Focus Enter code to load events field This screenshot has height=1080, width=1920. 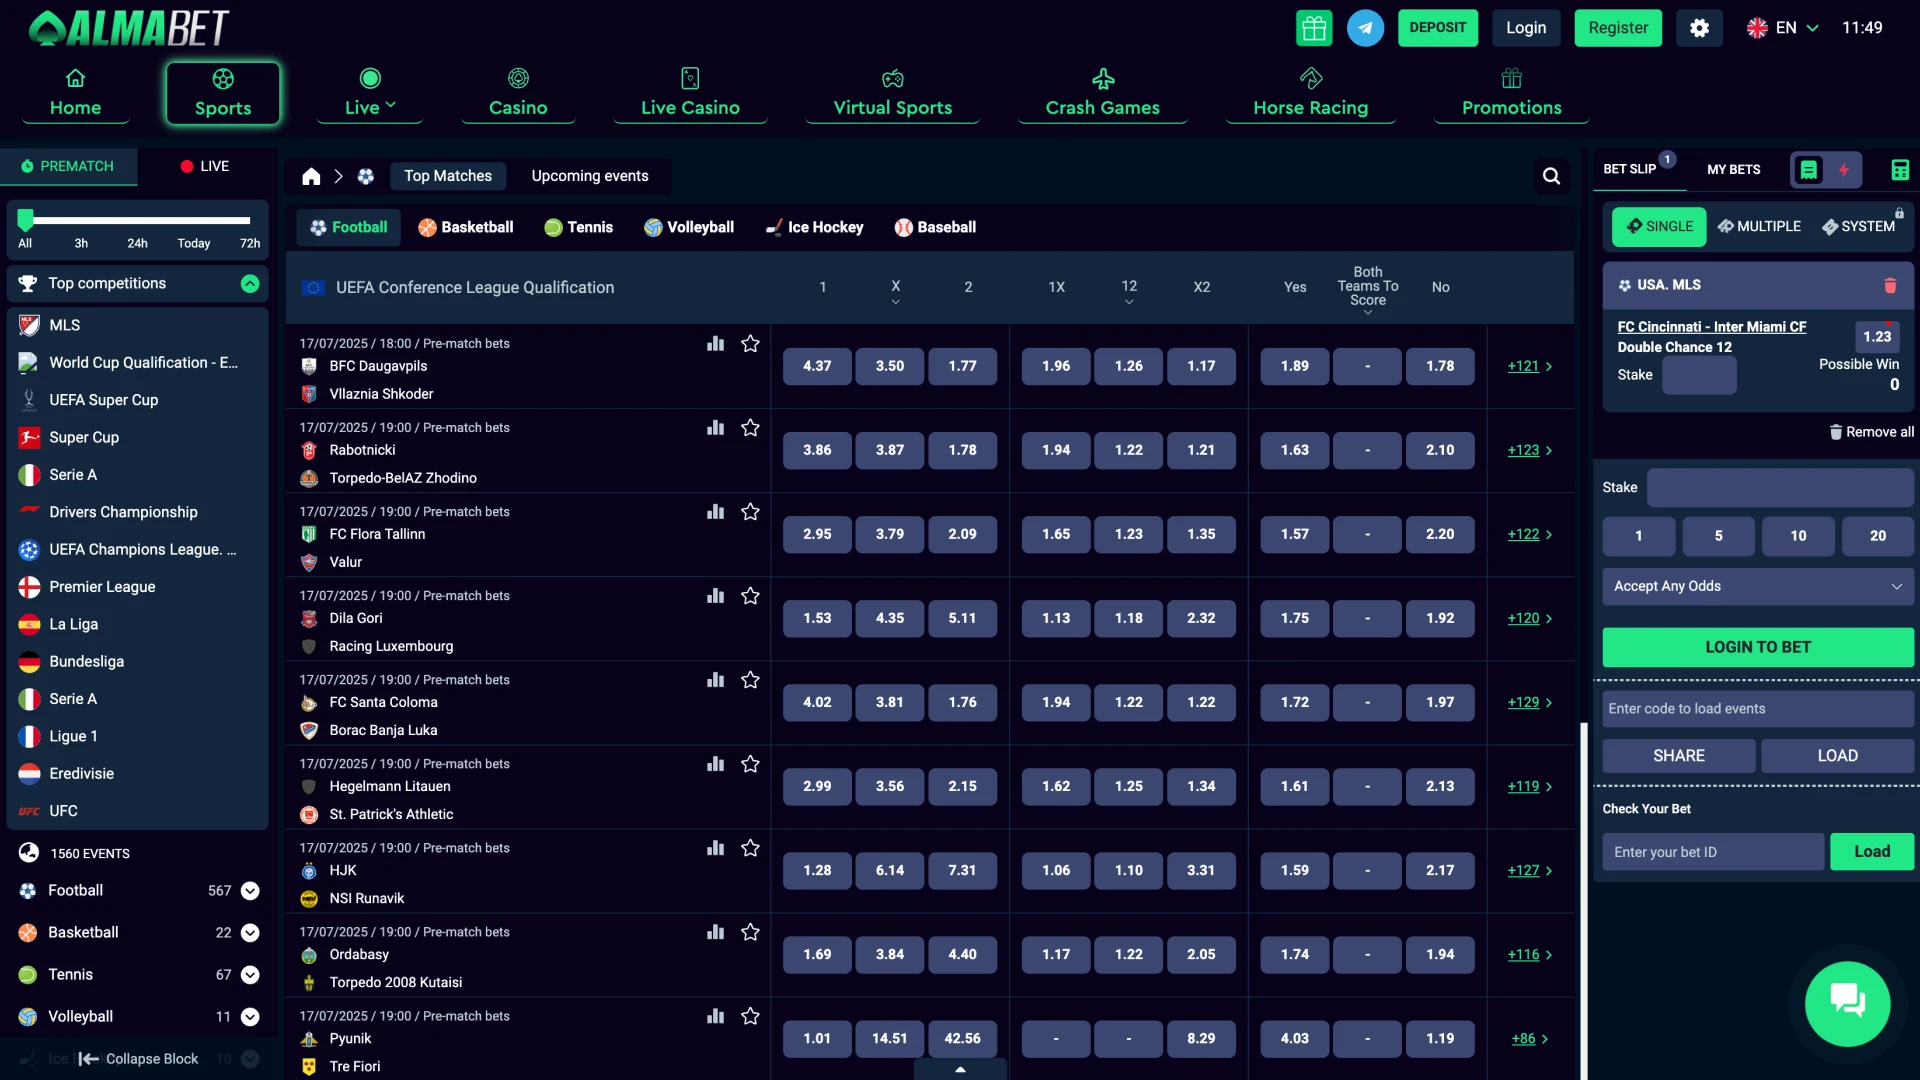coord(1758,709)
